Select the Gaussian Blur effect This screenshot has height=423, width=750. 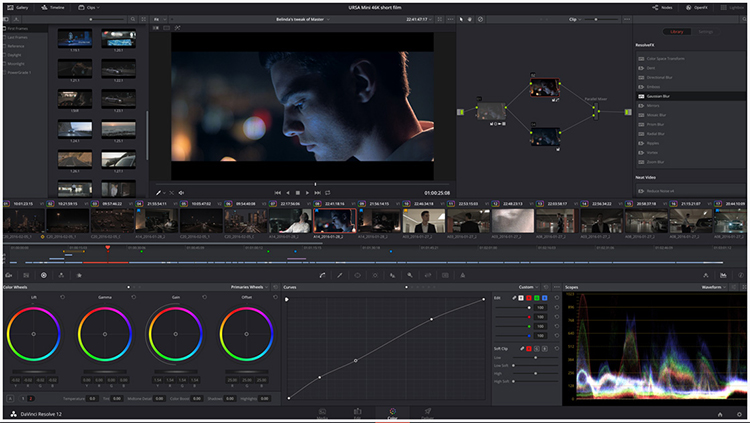tap(689, 96)
